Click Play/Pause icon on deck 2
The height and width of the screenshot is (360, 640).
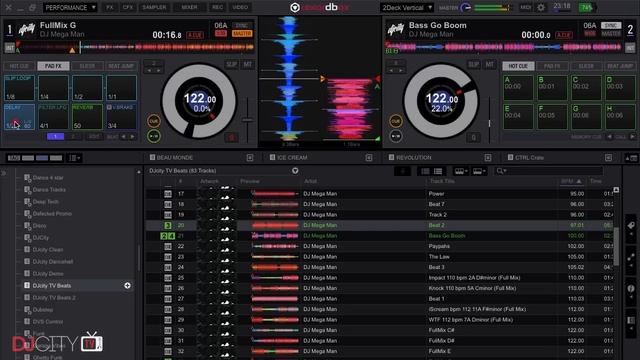click(x=396, y=136)
